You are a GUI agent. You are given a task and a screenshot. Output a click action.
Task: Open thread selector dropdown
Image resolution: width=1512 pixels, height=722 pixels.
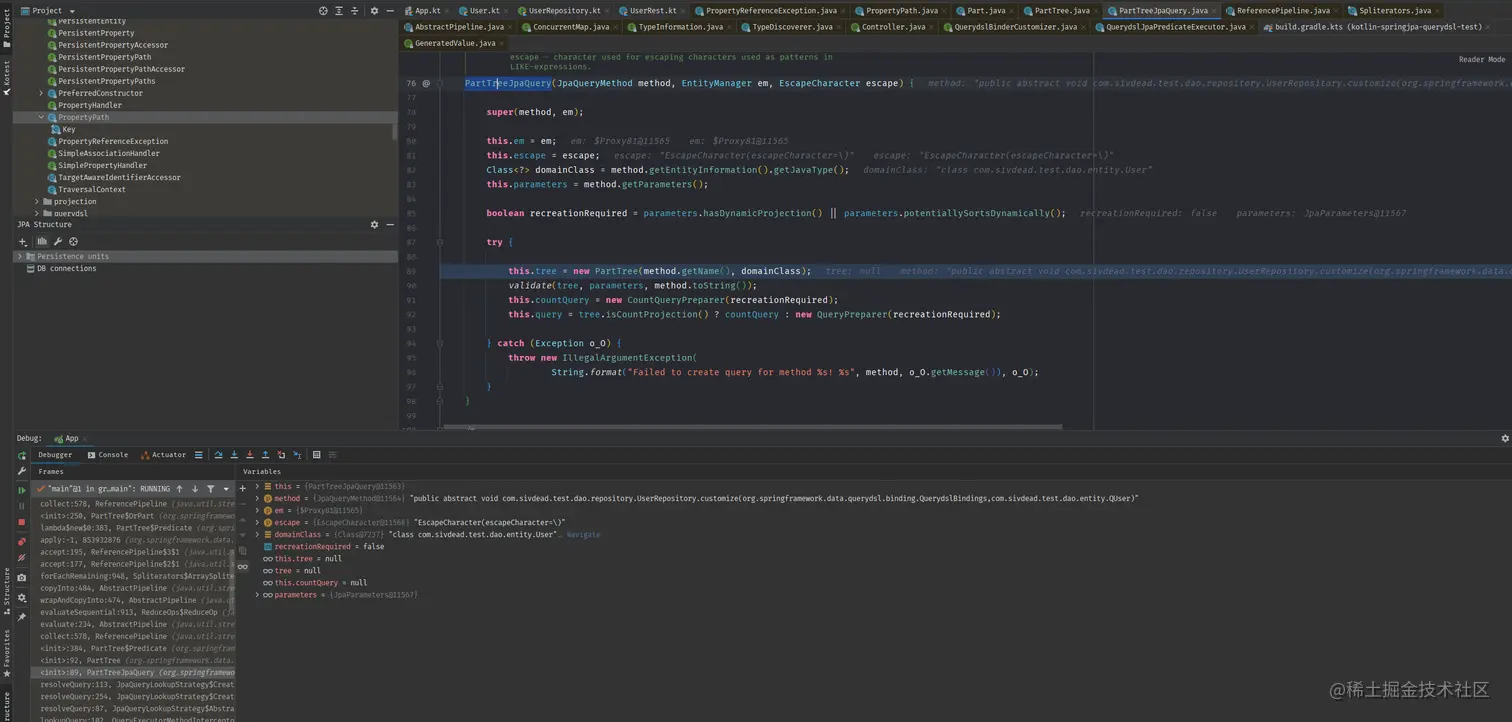[226, 489]
